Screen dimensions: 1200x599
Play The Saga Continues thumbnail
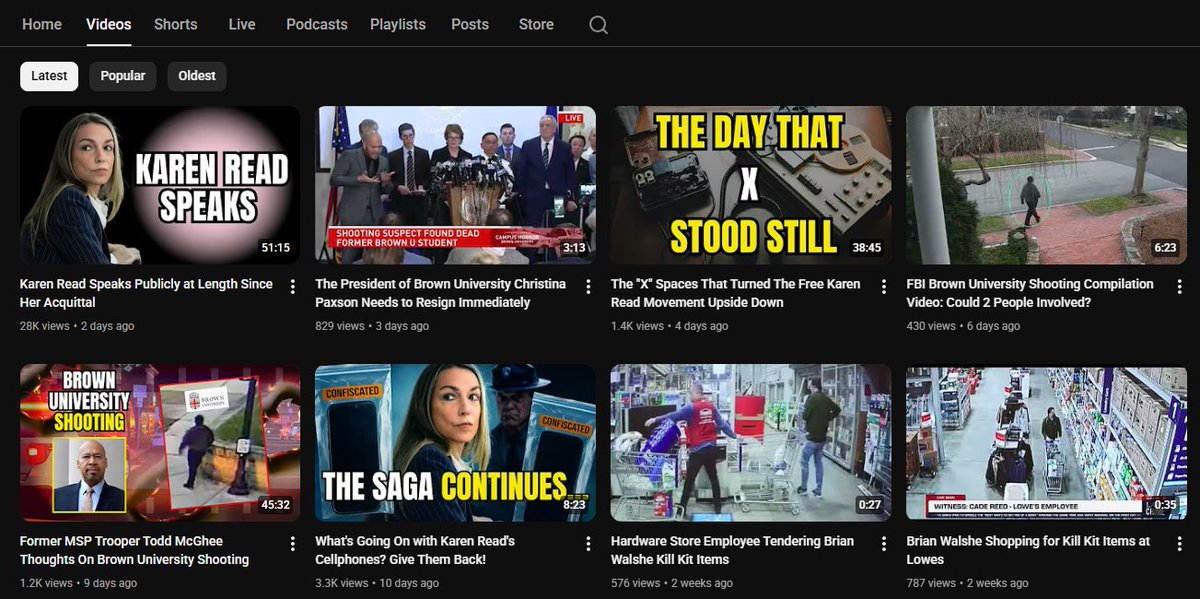[x=455, y=442]
